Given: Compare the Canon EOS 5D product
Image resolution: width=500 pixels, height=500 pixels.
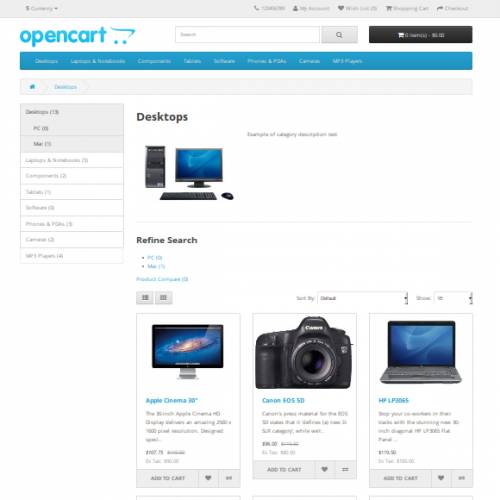Looking at the screenshot, I should (345, 469).
